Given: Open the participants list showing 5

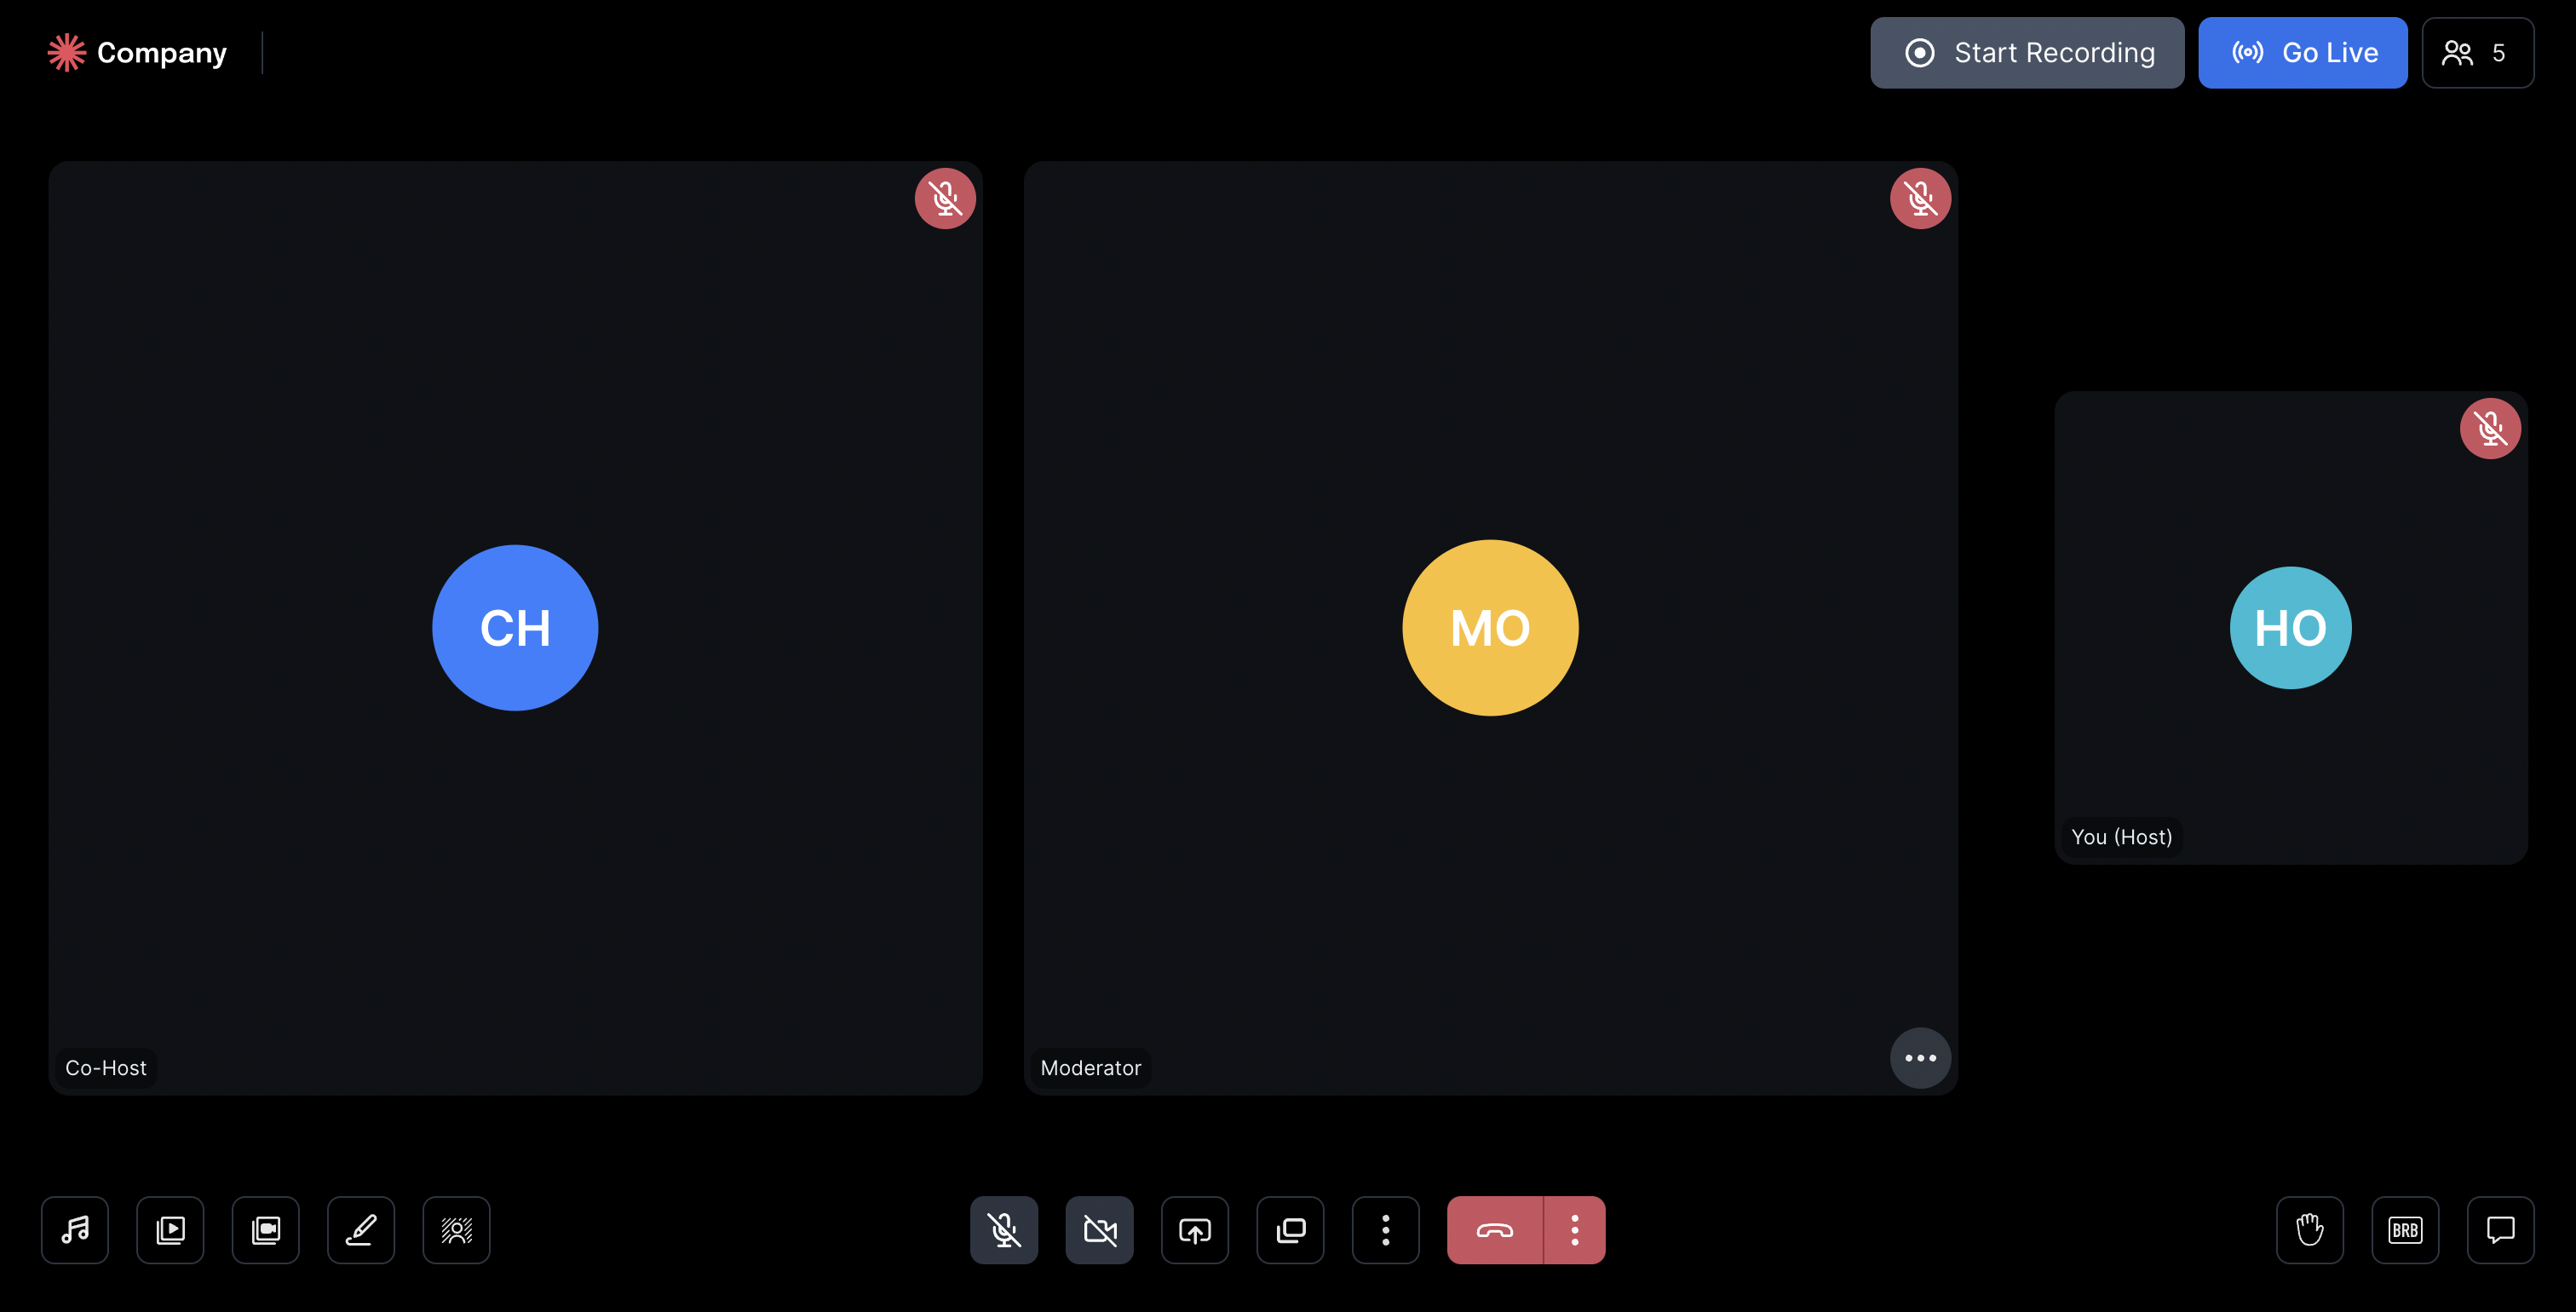Looking at the screenshot, I should point(2477,53).
